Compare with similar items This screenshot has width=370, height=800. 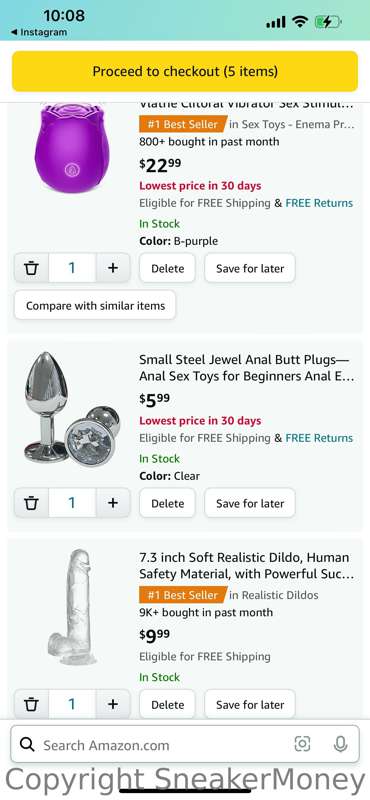coord(95,306)
